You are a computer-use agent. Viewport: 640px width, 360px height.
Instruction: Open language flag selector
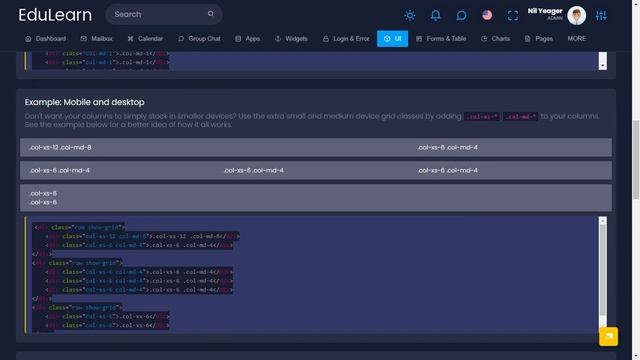(487, 15)
